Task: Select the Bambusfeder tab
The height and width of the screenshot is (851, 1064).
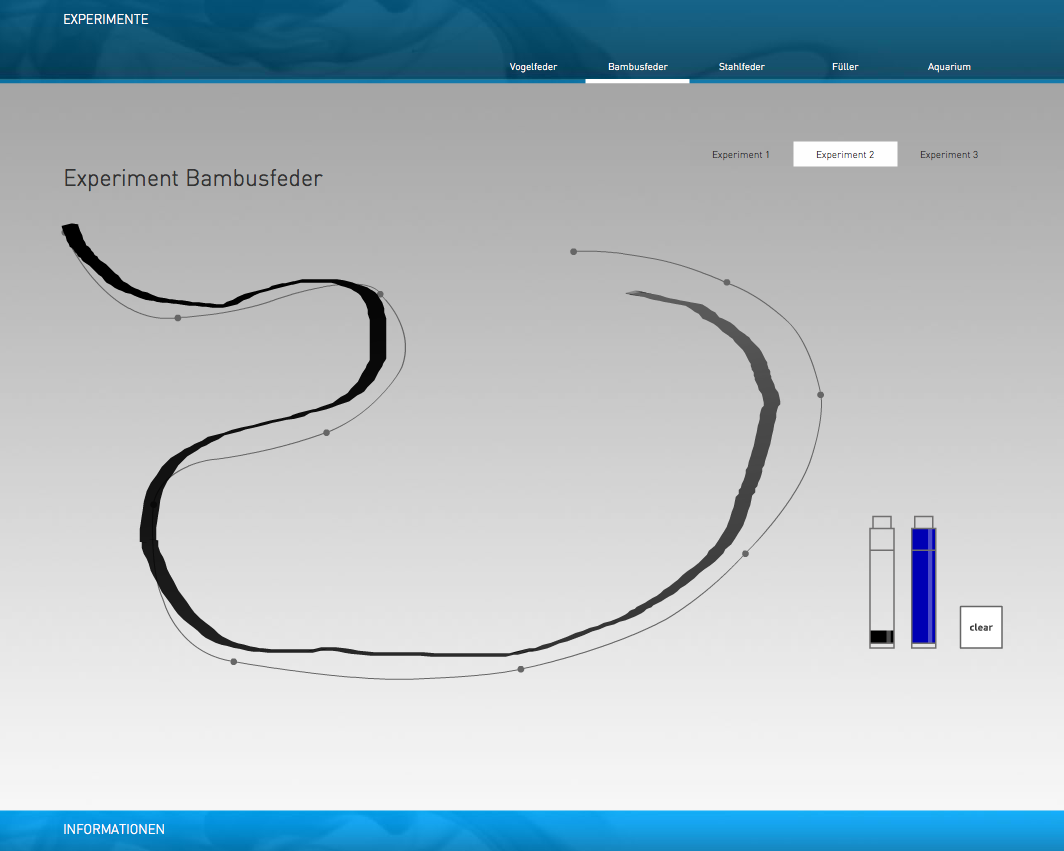Action: pos(637,67)
